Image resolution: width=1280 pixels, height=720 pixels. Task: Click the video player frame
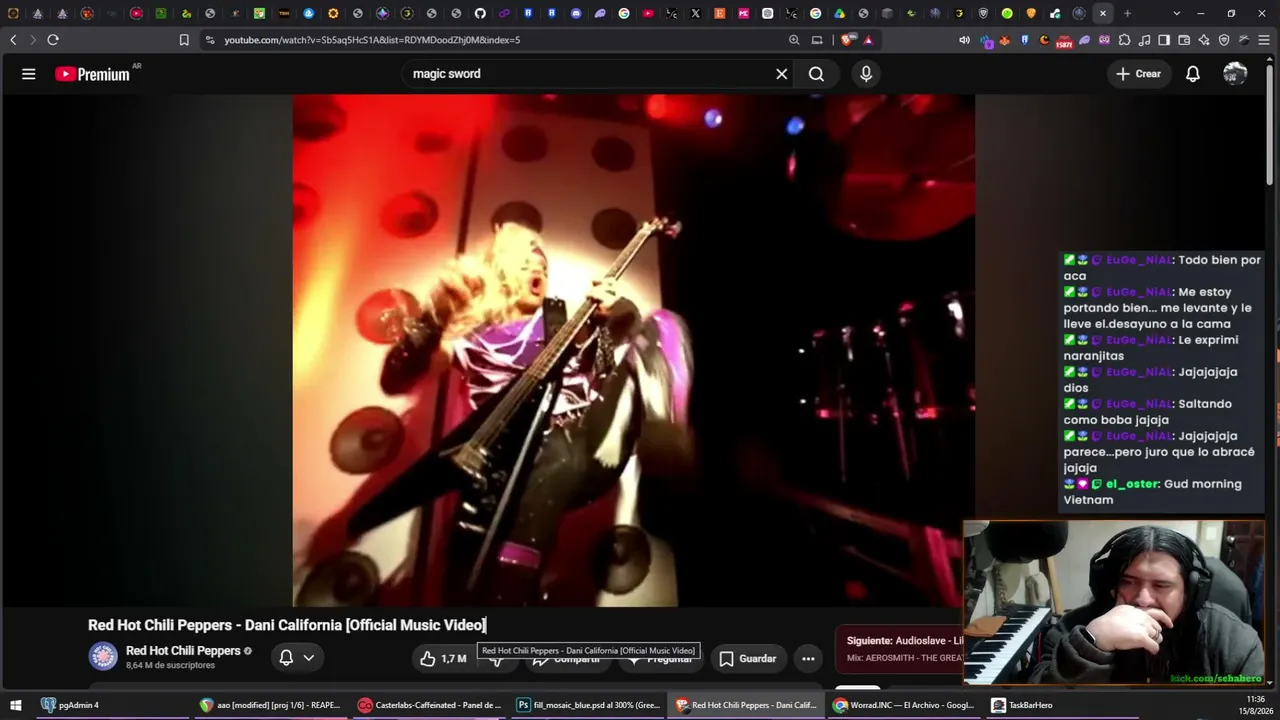(x=633, y=350)
